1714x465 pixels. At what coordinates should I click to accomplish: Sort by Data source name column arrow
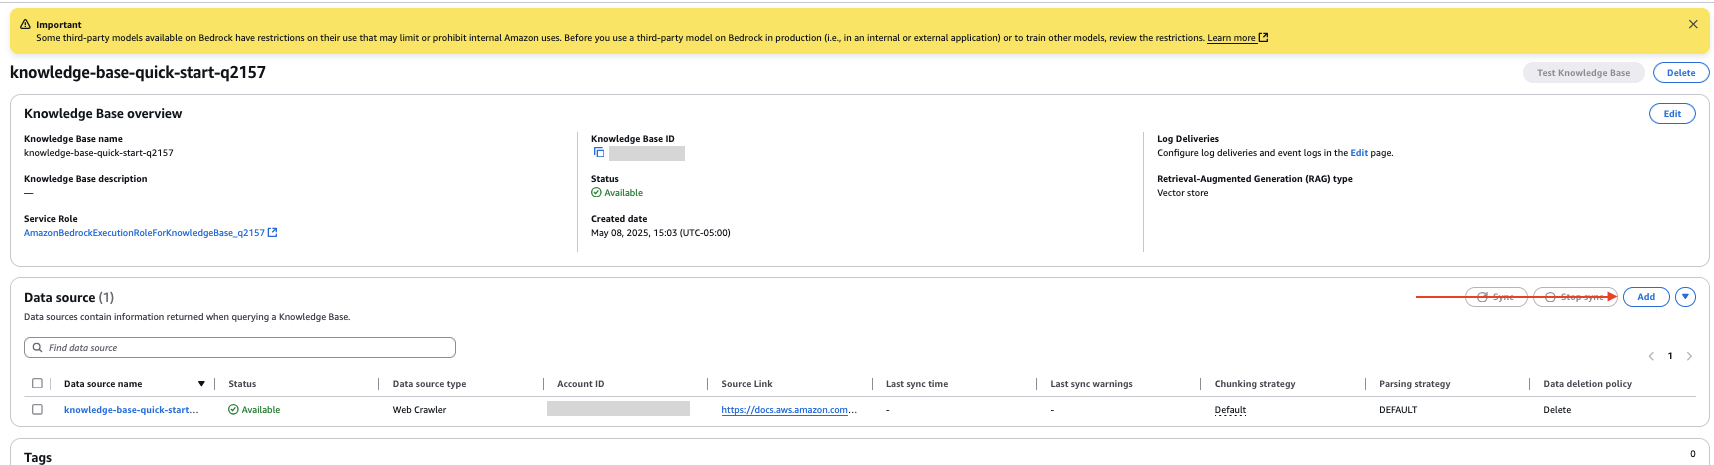(x=201, y=384)
